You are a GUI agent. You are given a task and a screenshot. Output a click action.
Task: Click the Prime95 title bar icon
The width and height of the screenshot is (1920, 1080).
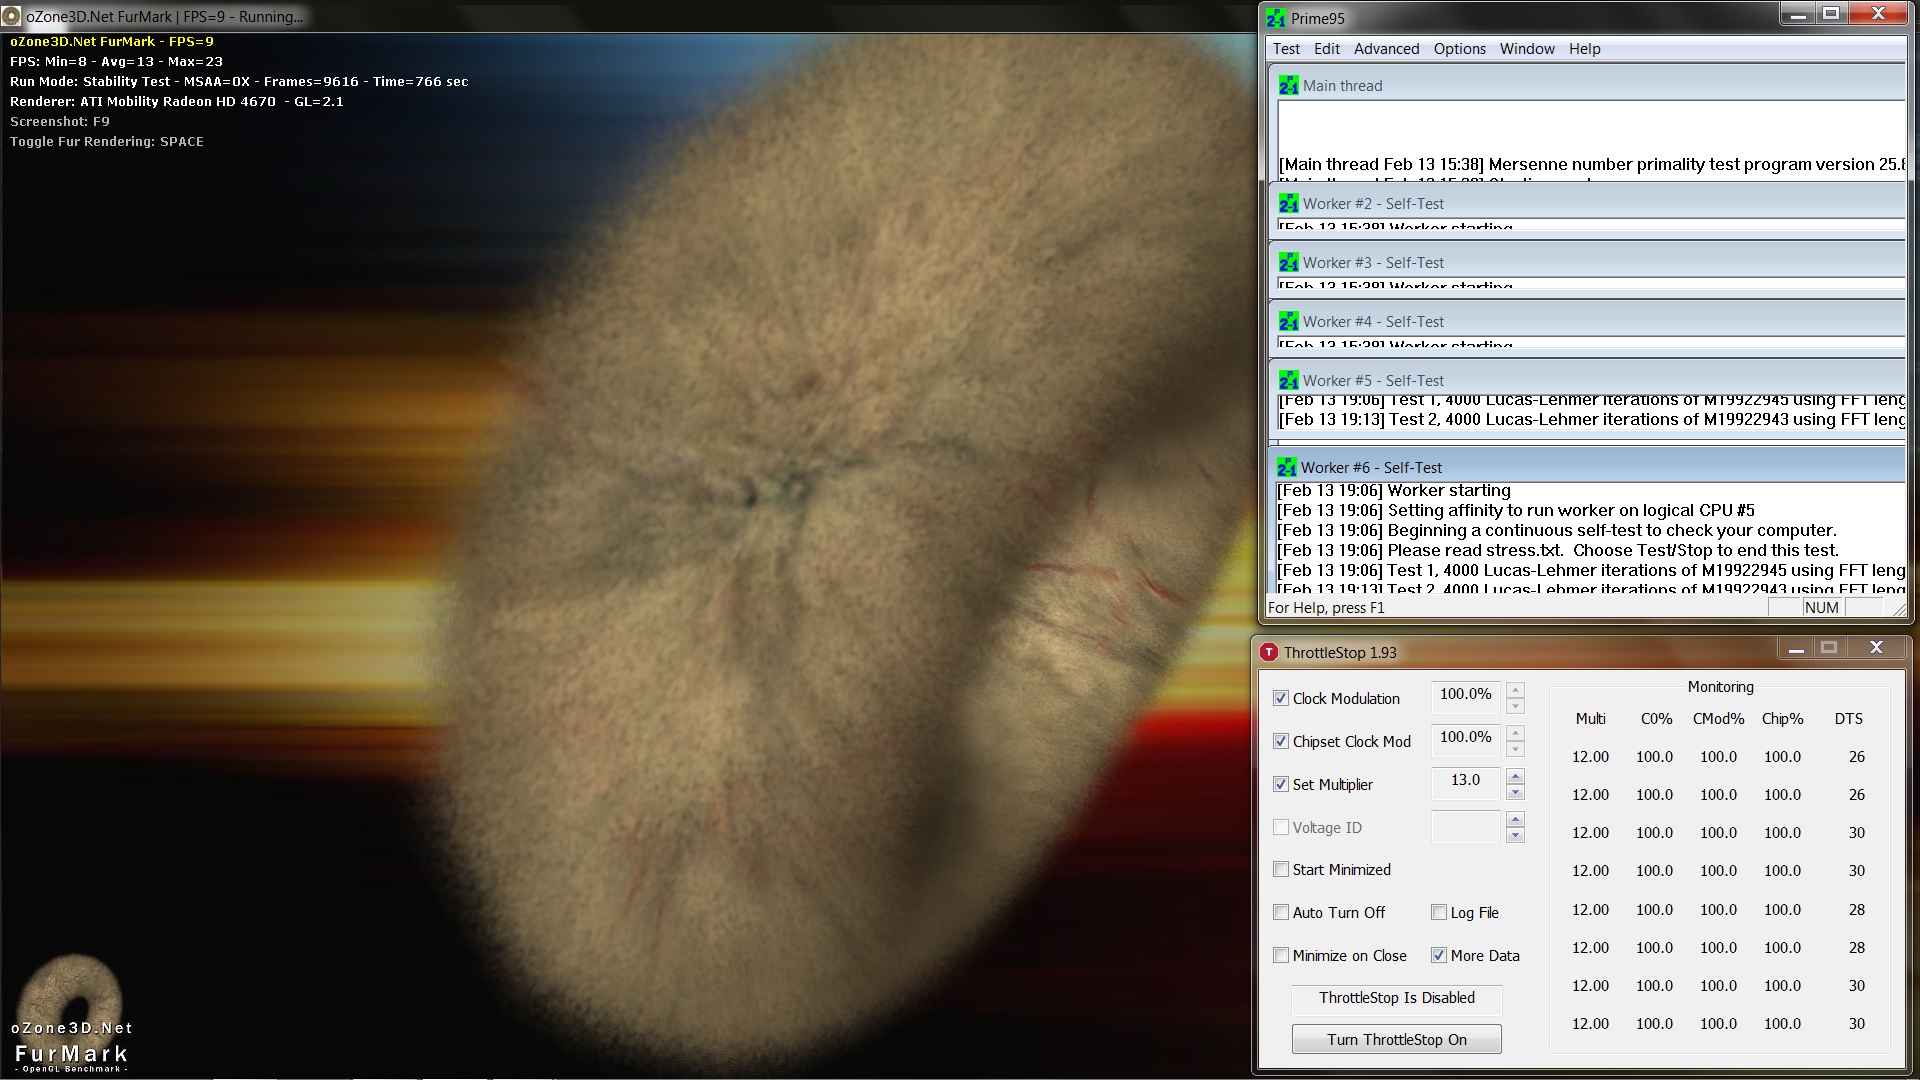point(1276,18)
